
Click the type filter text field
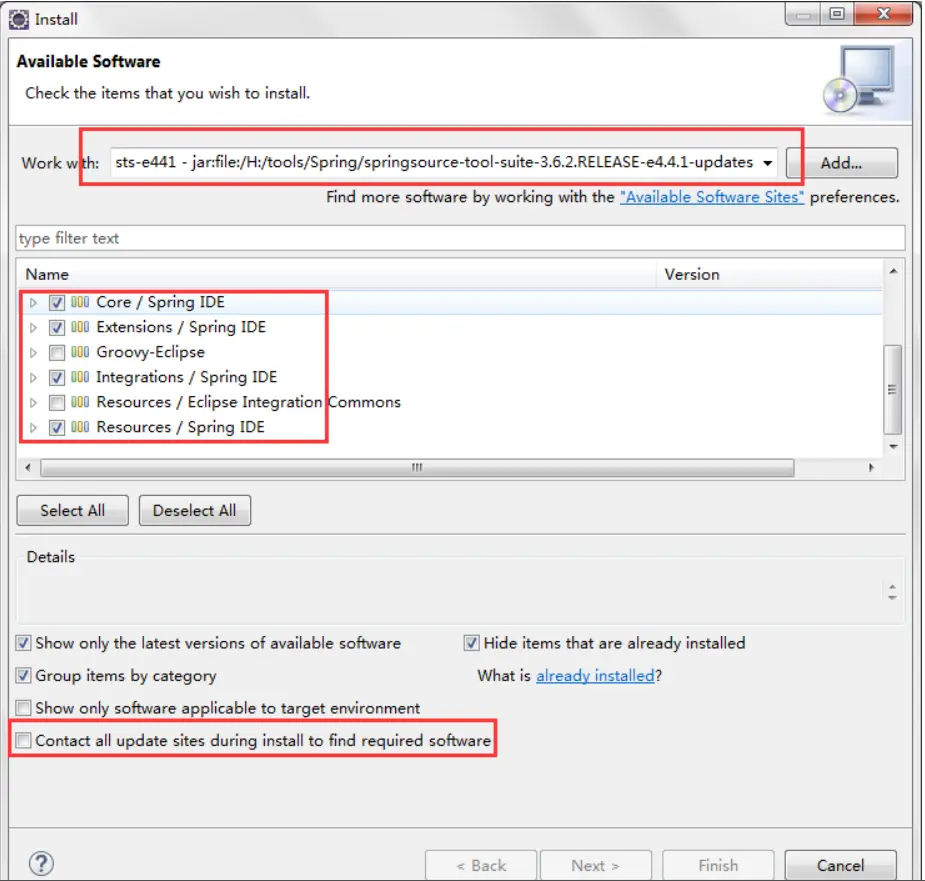pyautogui.click(x=460, y=238)
